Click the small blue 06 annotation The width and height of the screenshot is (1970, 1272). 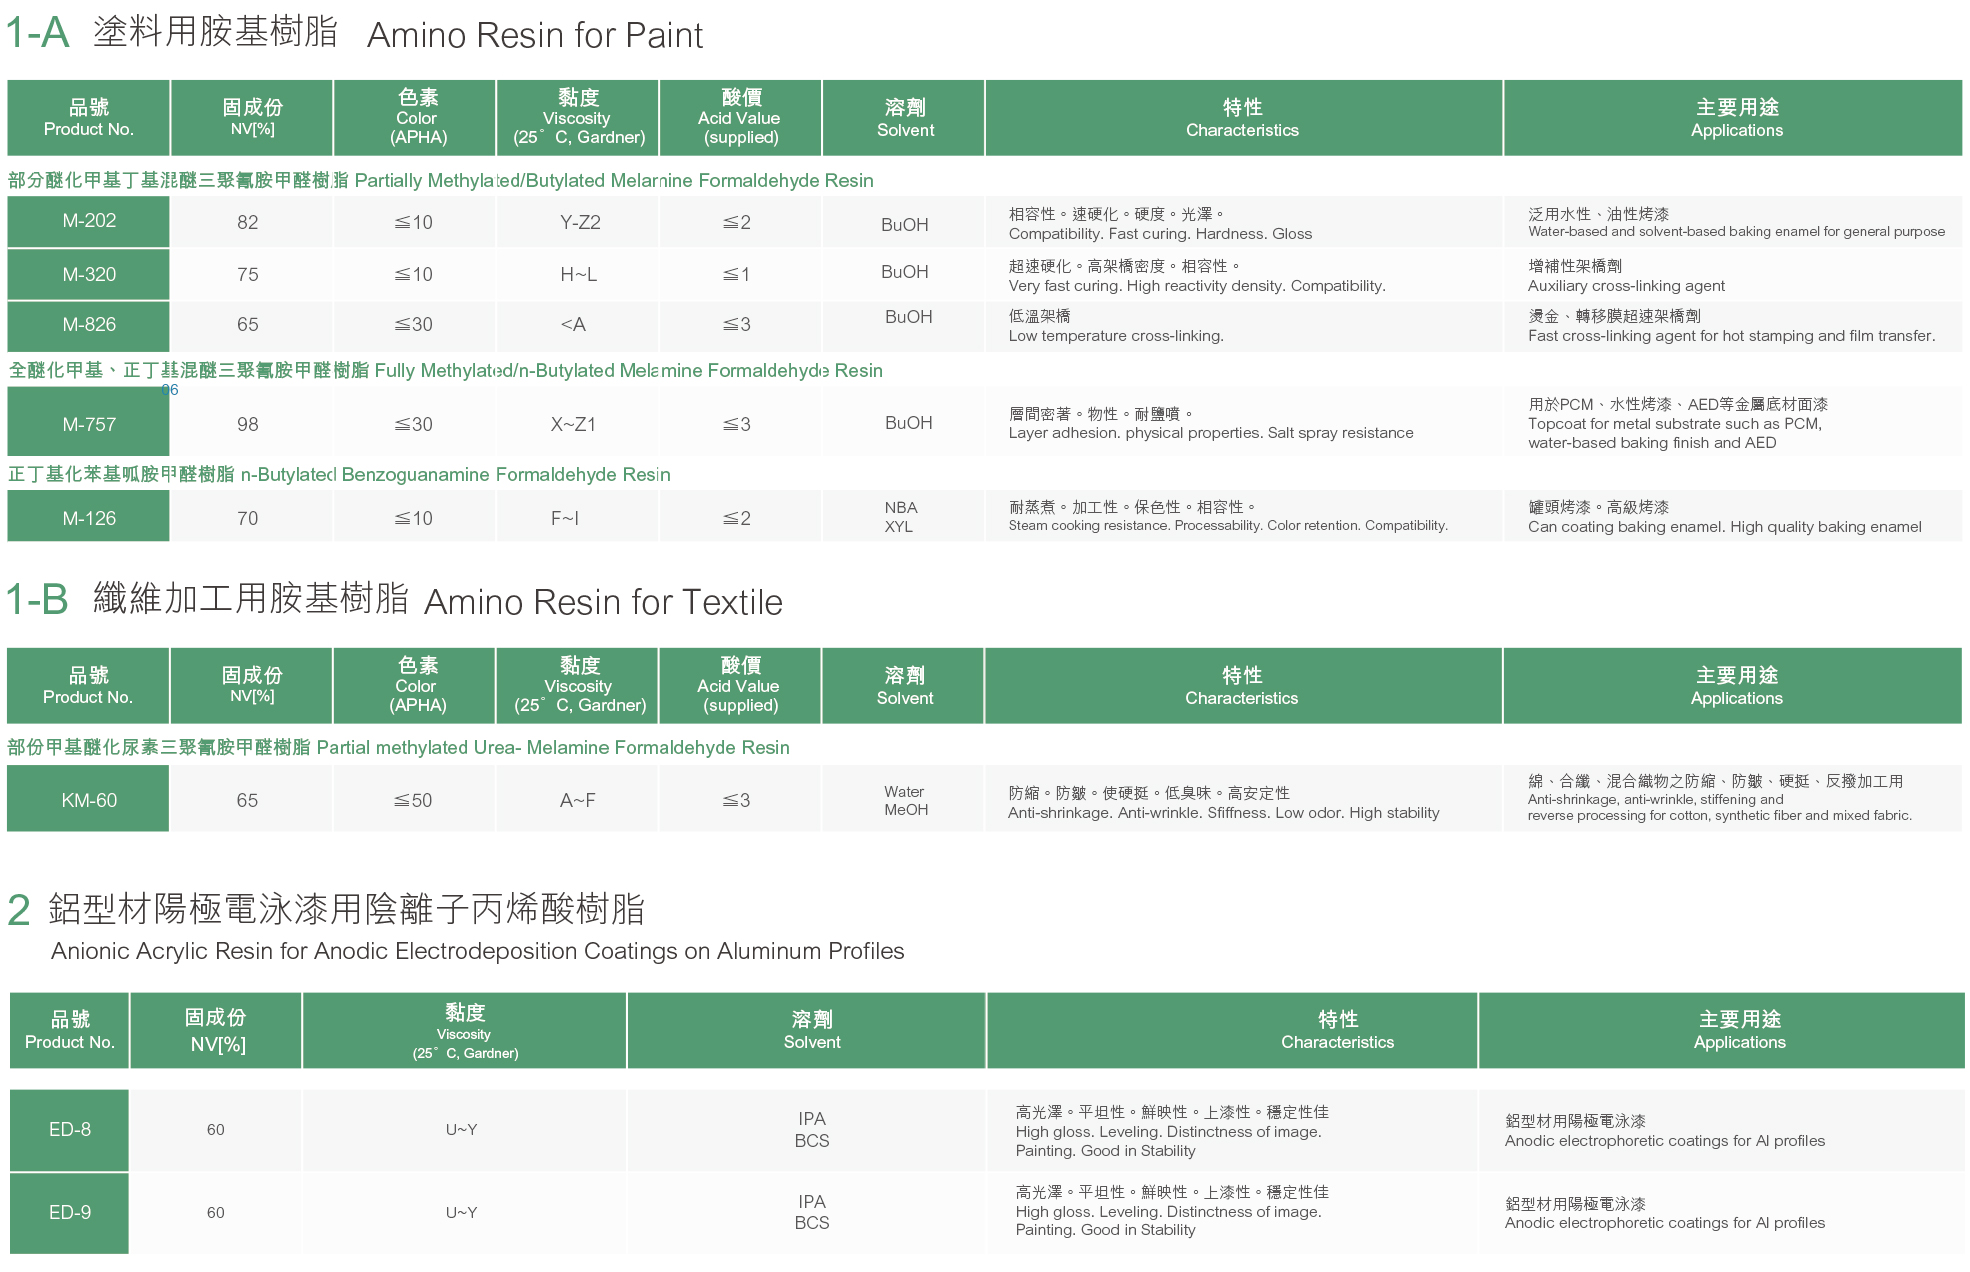[170, 390]
